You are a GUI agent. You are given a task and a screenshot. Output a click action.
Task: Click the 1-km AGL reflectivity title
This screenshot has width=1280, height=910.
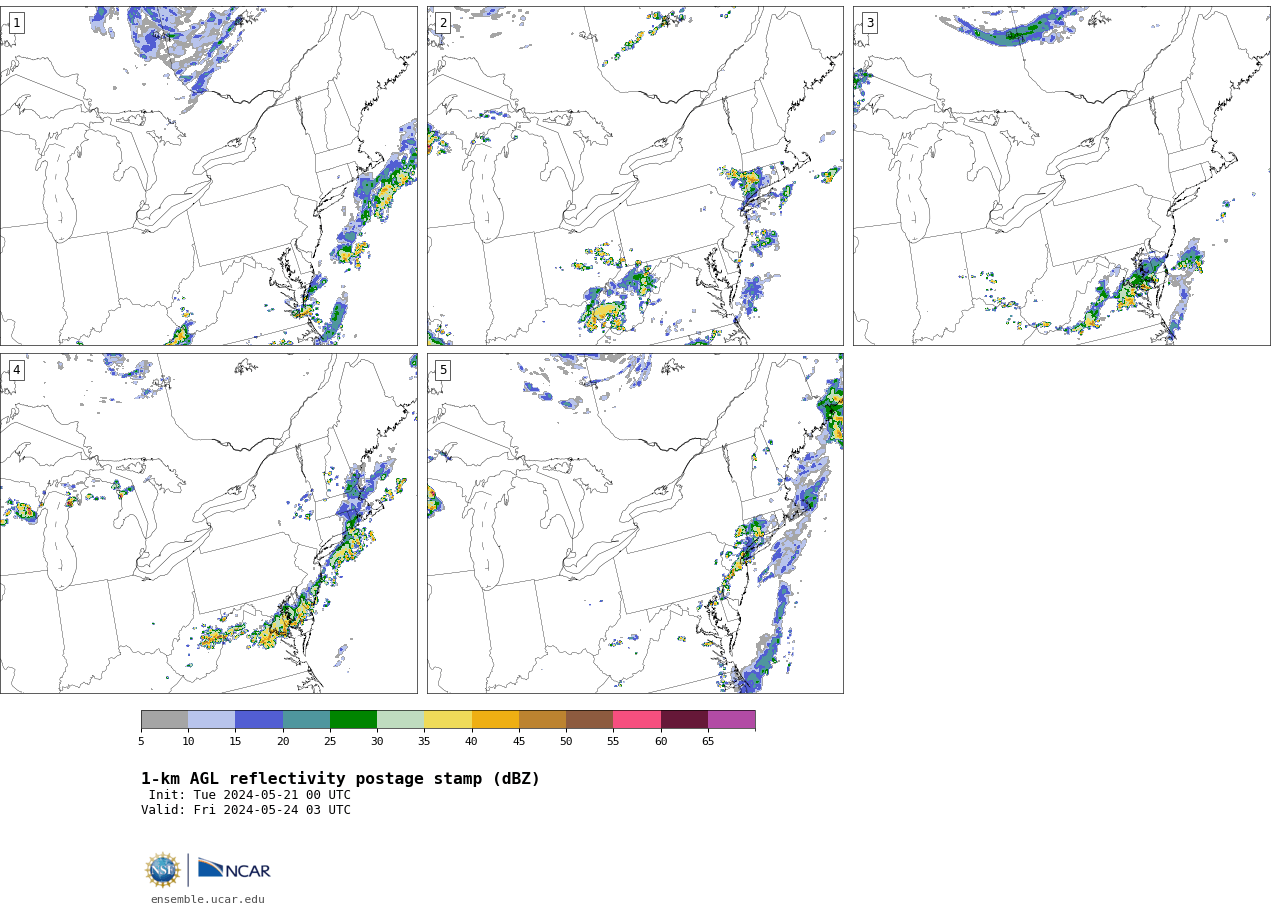[x=340, y=779]
